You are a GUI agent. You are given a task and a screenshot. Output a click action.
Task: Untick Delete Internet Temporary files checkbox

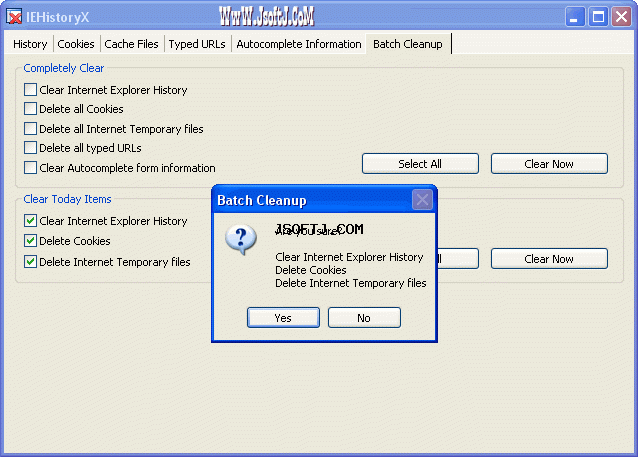pyautogui.click(x=30, y=262)
